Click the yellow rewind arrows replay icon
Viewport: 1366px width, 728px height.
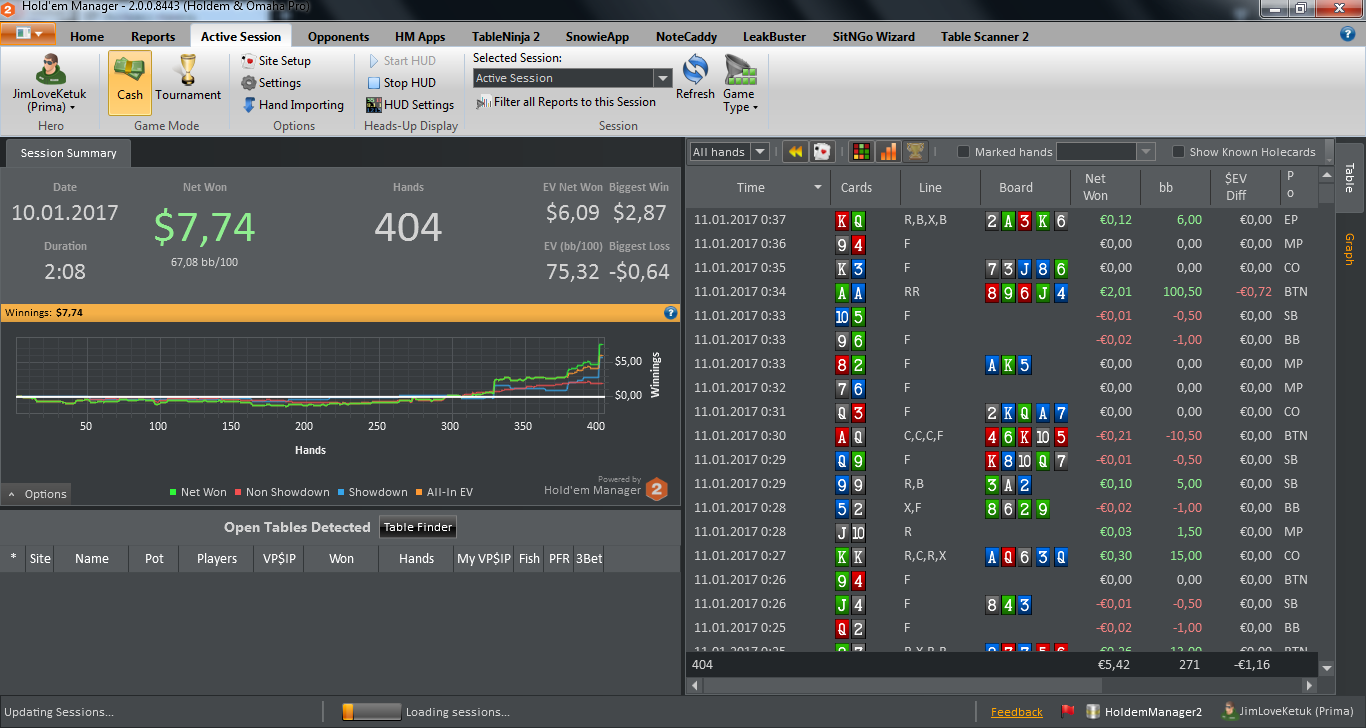[795, 152]
